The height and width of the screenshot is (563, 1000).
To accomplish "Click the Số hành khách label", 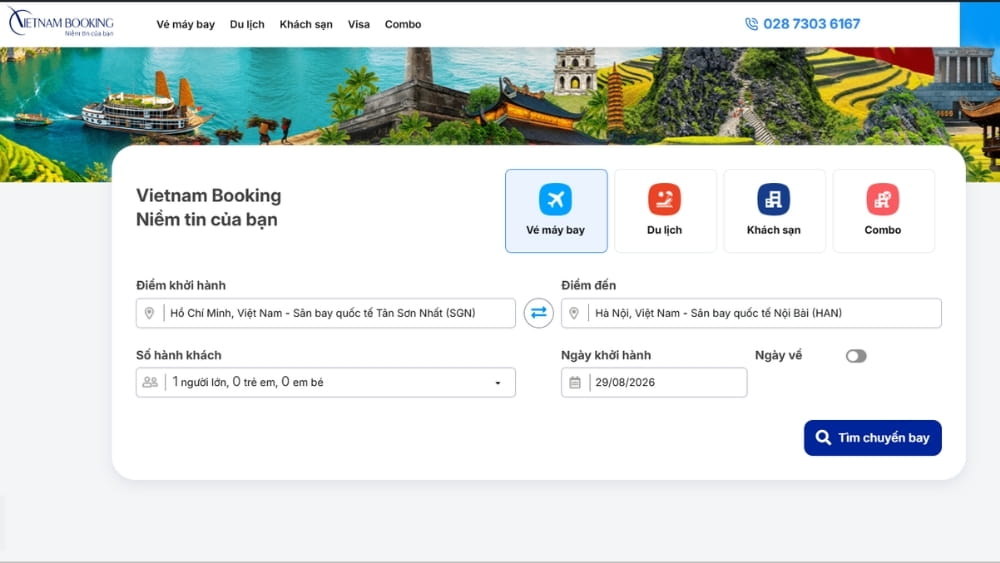I will [x=179, y=355].
